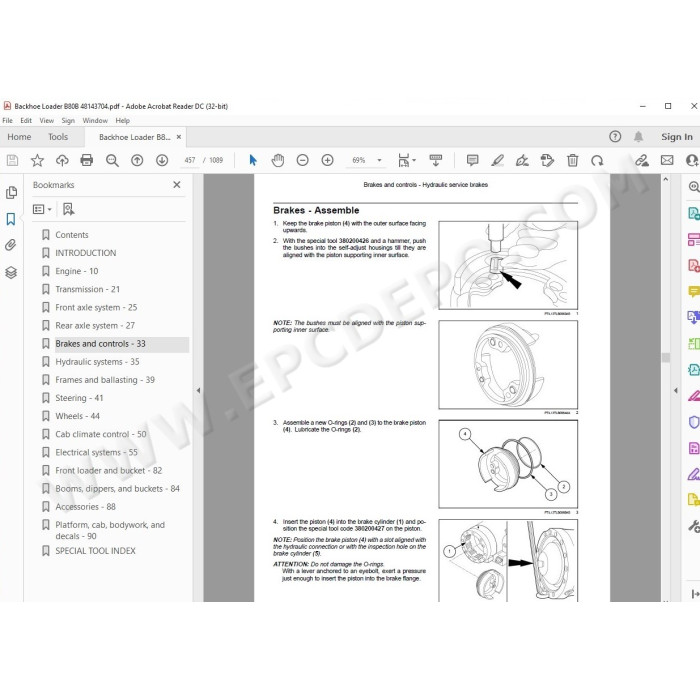The image size is (700, 700).
Task: Open the Find text search tool
Action: [x=112, y=160]
